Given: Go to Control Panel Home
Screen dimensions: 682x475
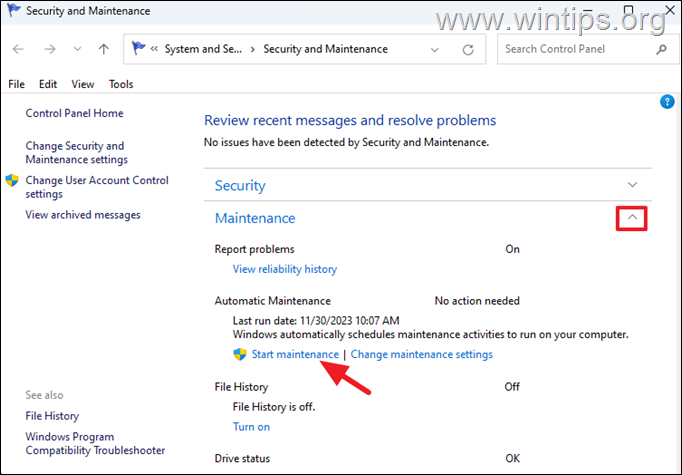Looking at the screenshot, I should 74,113.
